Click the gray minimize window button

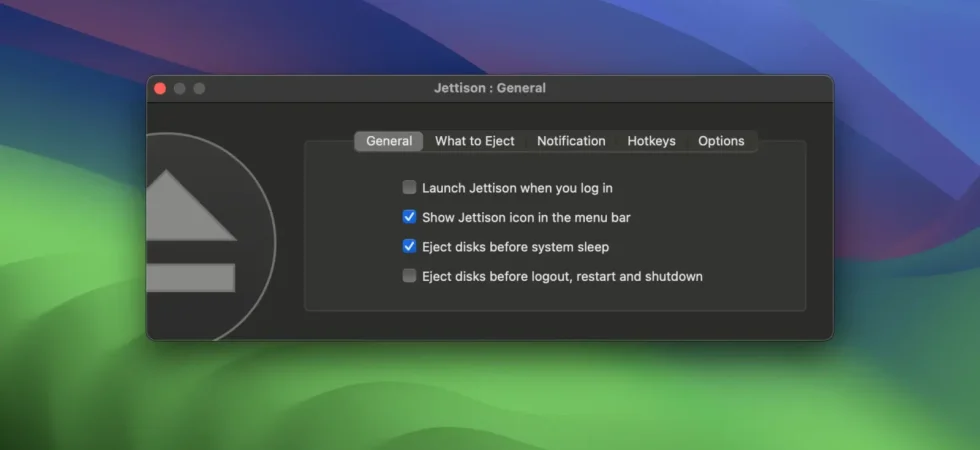point(179,89)
